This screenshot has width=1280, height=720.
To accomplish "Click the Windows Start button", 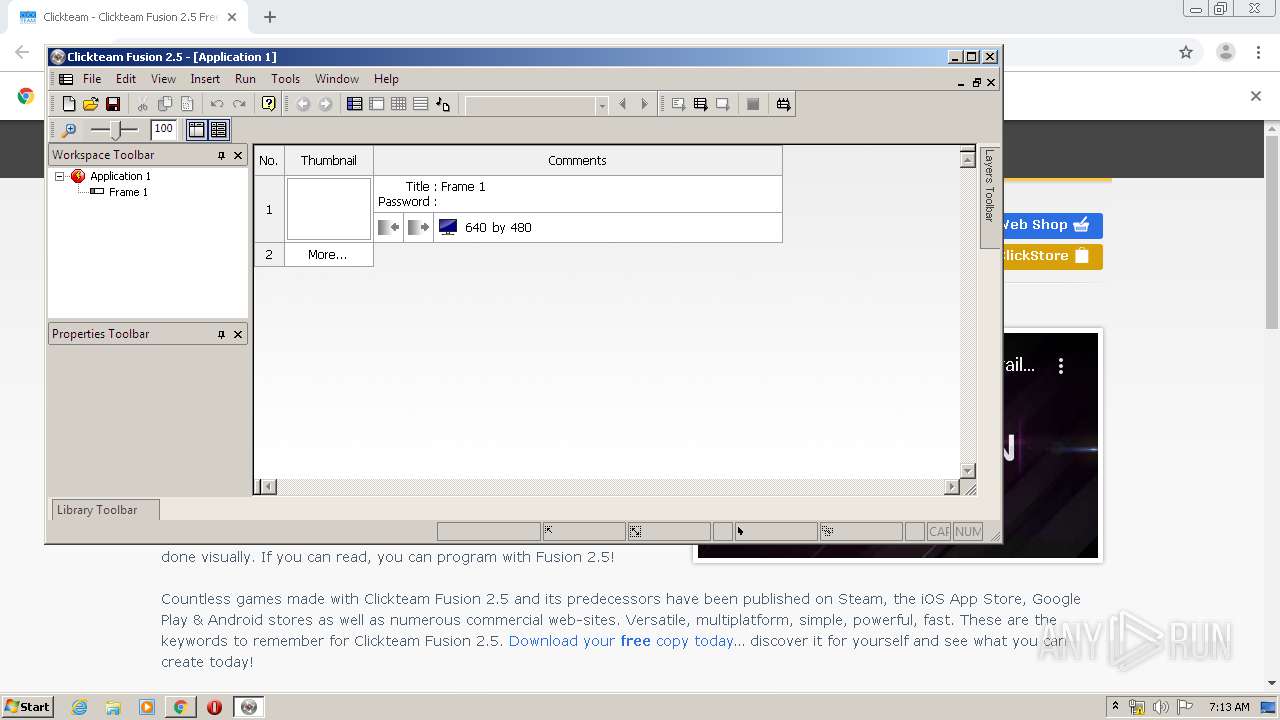I will (28, 706).
